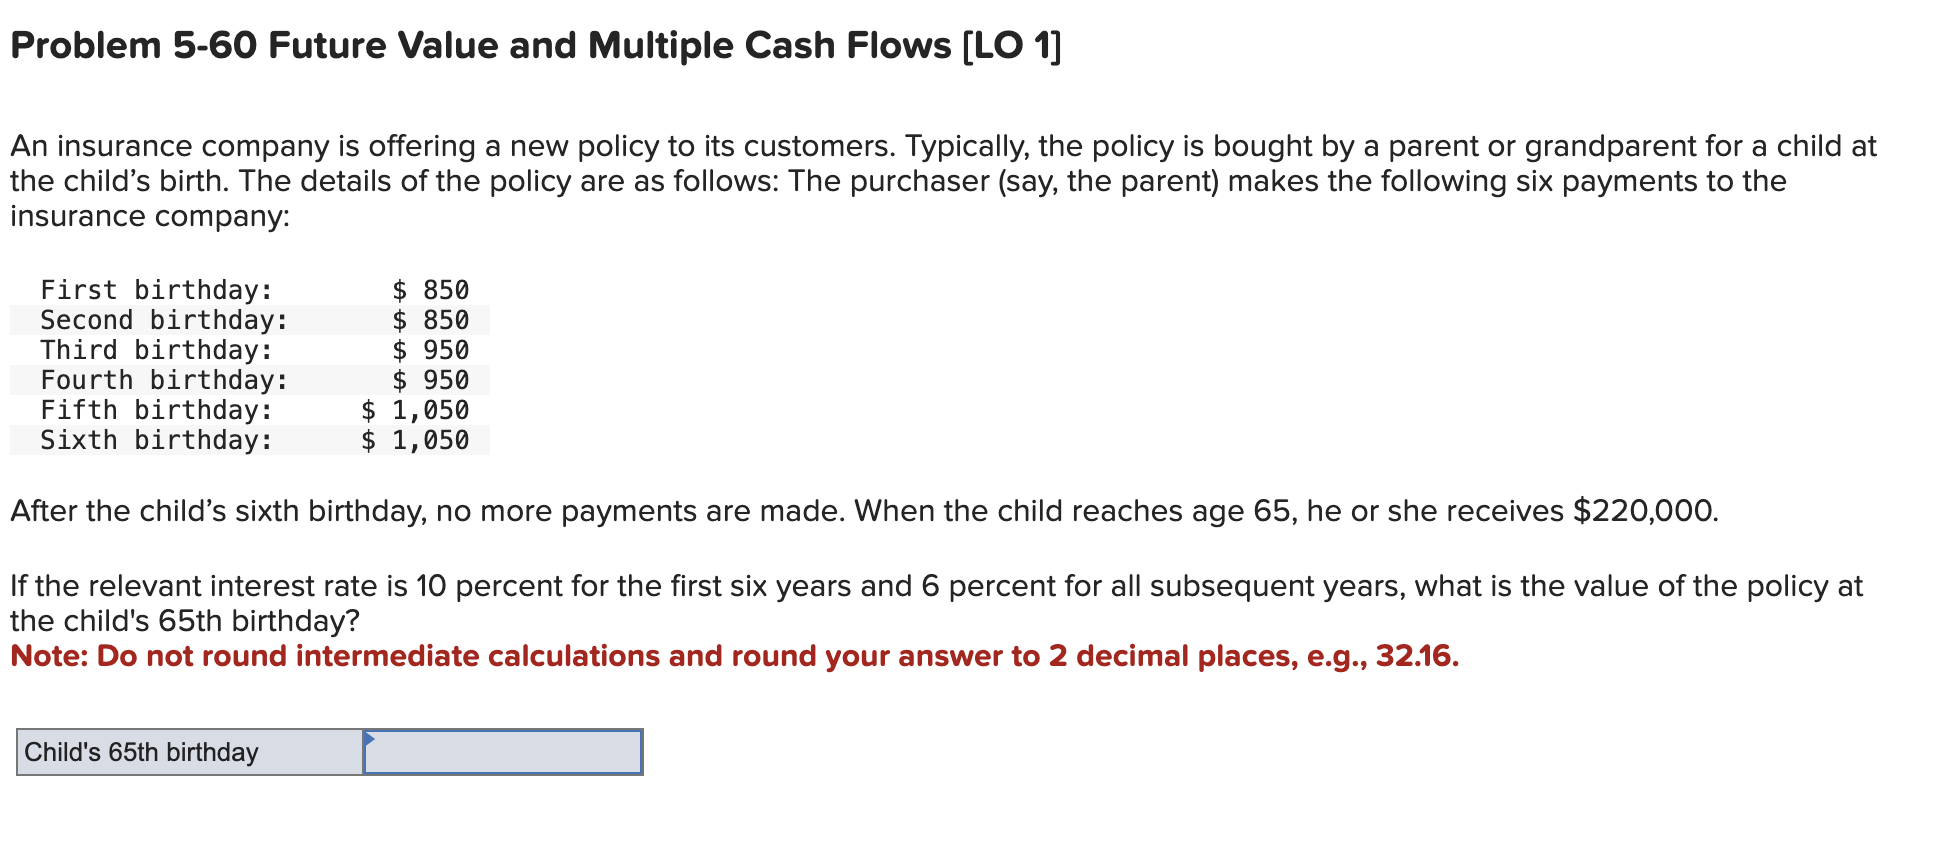
Task: Click the $ 1,050 value for Sixth birthday
Action: point(415,440)
